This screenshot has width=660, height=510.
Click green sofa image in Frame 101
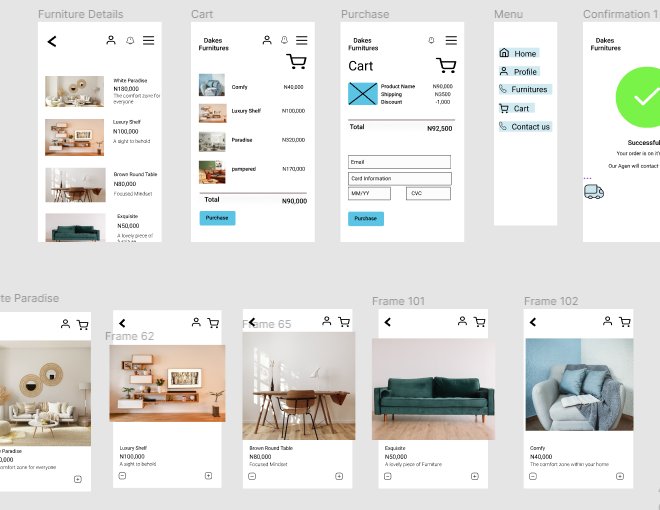[x=433, y=389]
